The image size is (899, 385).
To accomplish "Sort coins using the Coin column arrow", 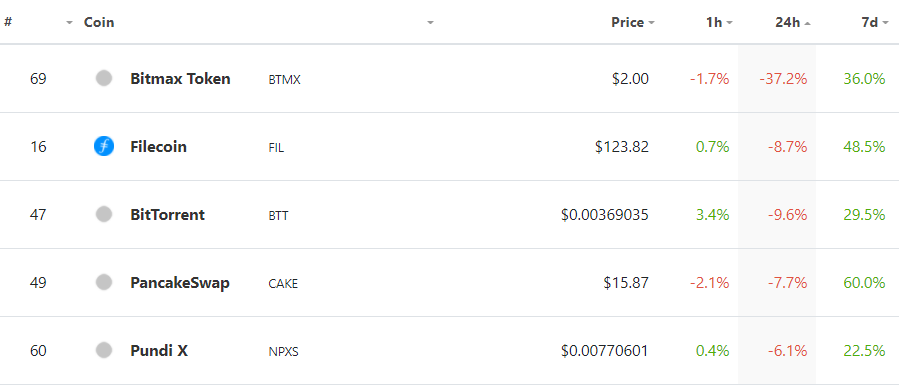I will (x=430, y=23).
